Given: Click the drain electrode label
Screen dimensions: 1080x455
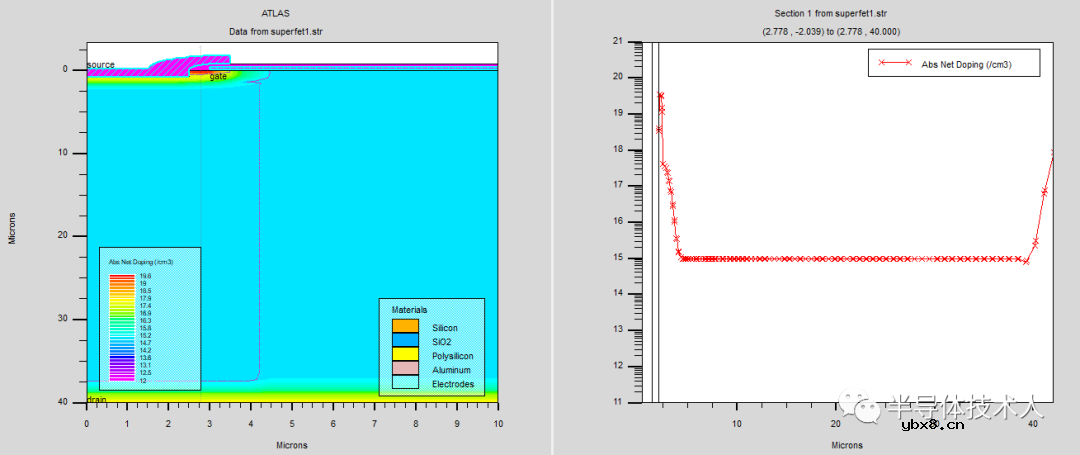Looking at the screenshot, I should 97,399.
